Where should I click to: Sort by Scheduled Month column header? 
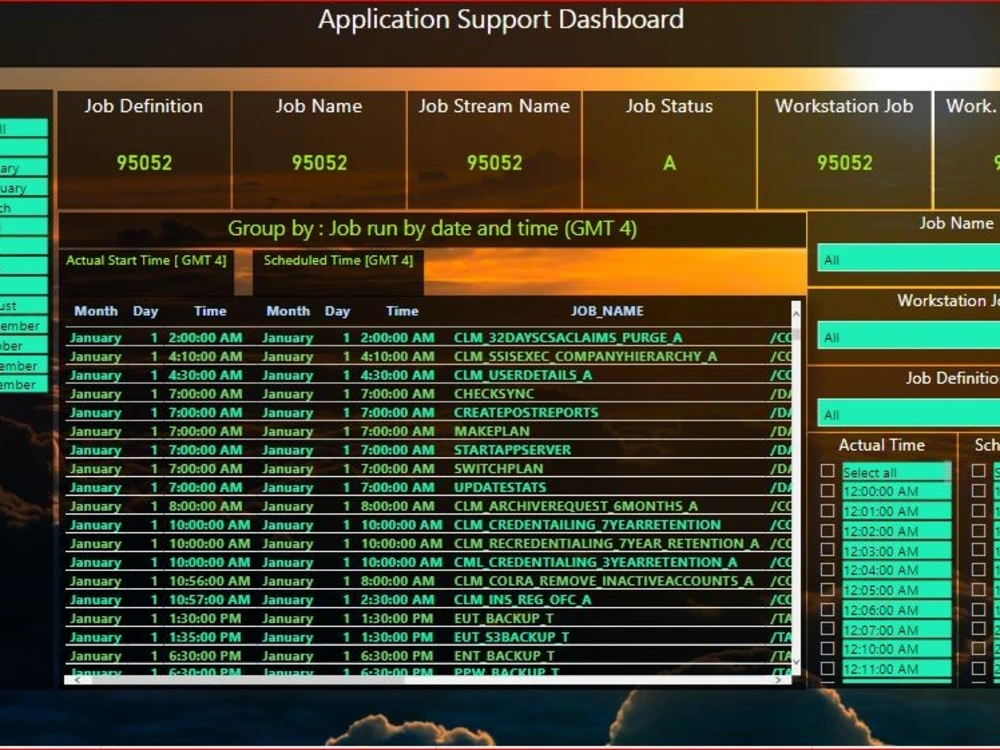point(288,311)
